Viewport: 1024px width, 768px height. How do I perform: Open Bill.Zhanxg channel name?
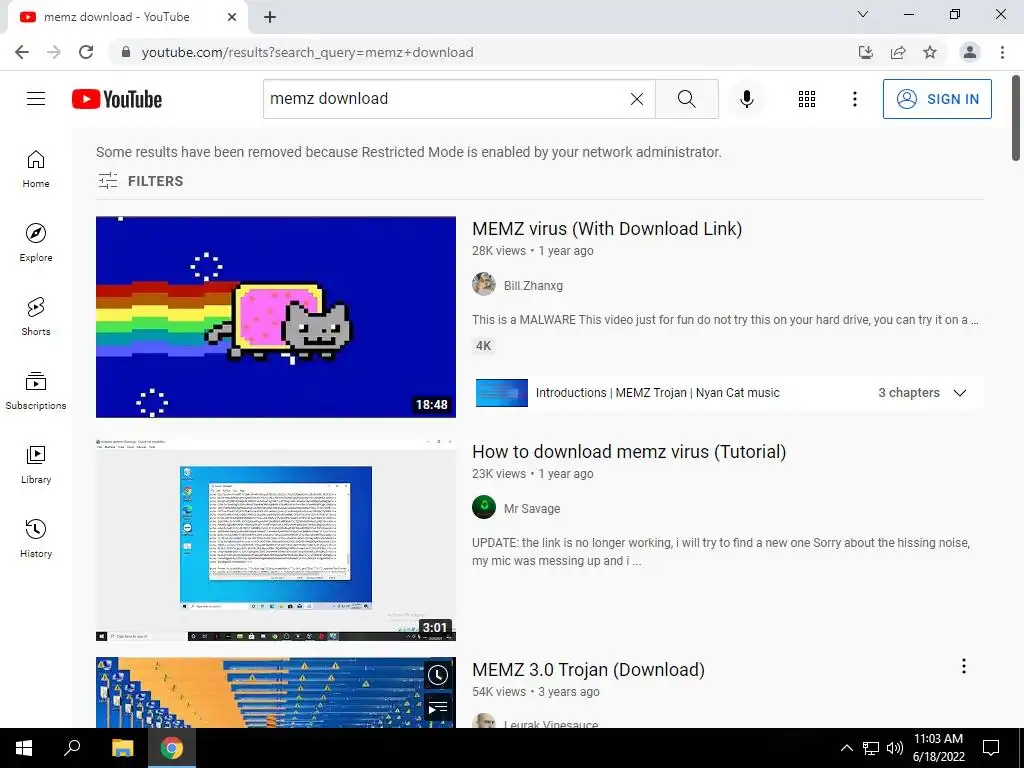click(533, 285)
